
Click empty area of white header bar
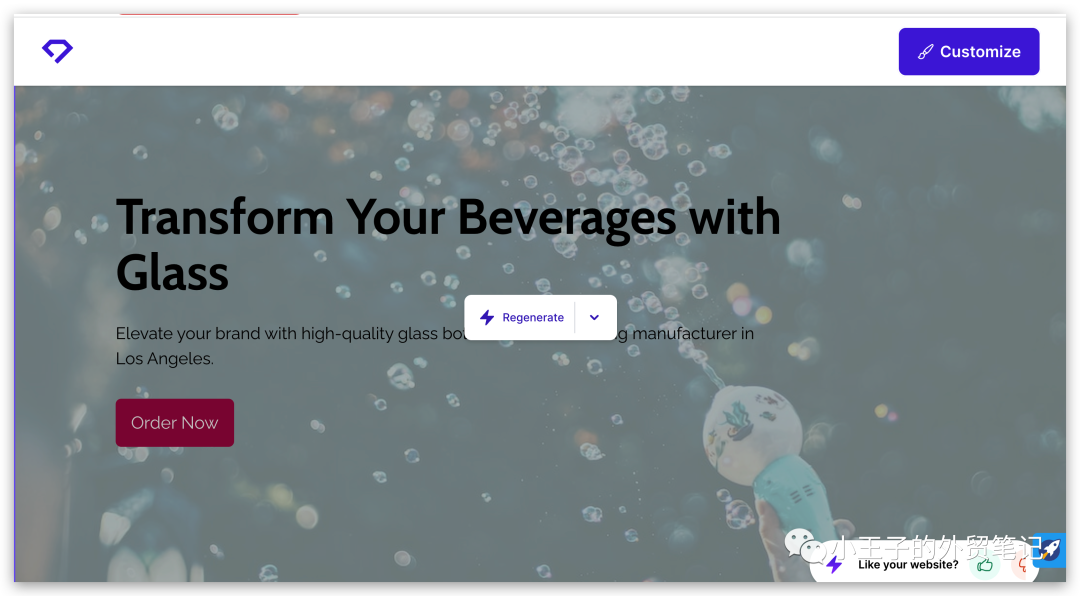482,52
